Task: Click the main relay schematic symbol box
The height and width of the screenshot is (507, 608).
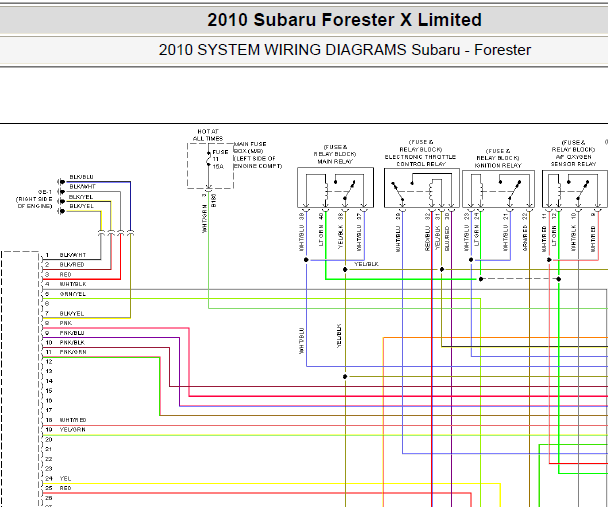Action: pyautogui.click(x=335, y=188)
